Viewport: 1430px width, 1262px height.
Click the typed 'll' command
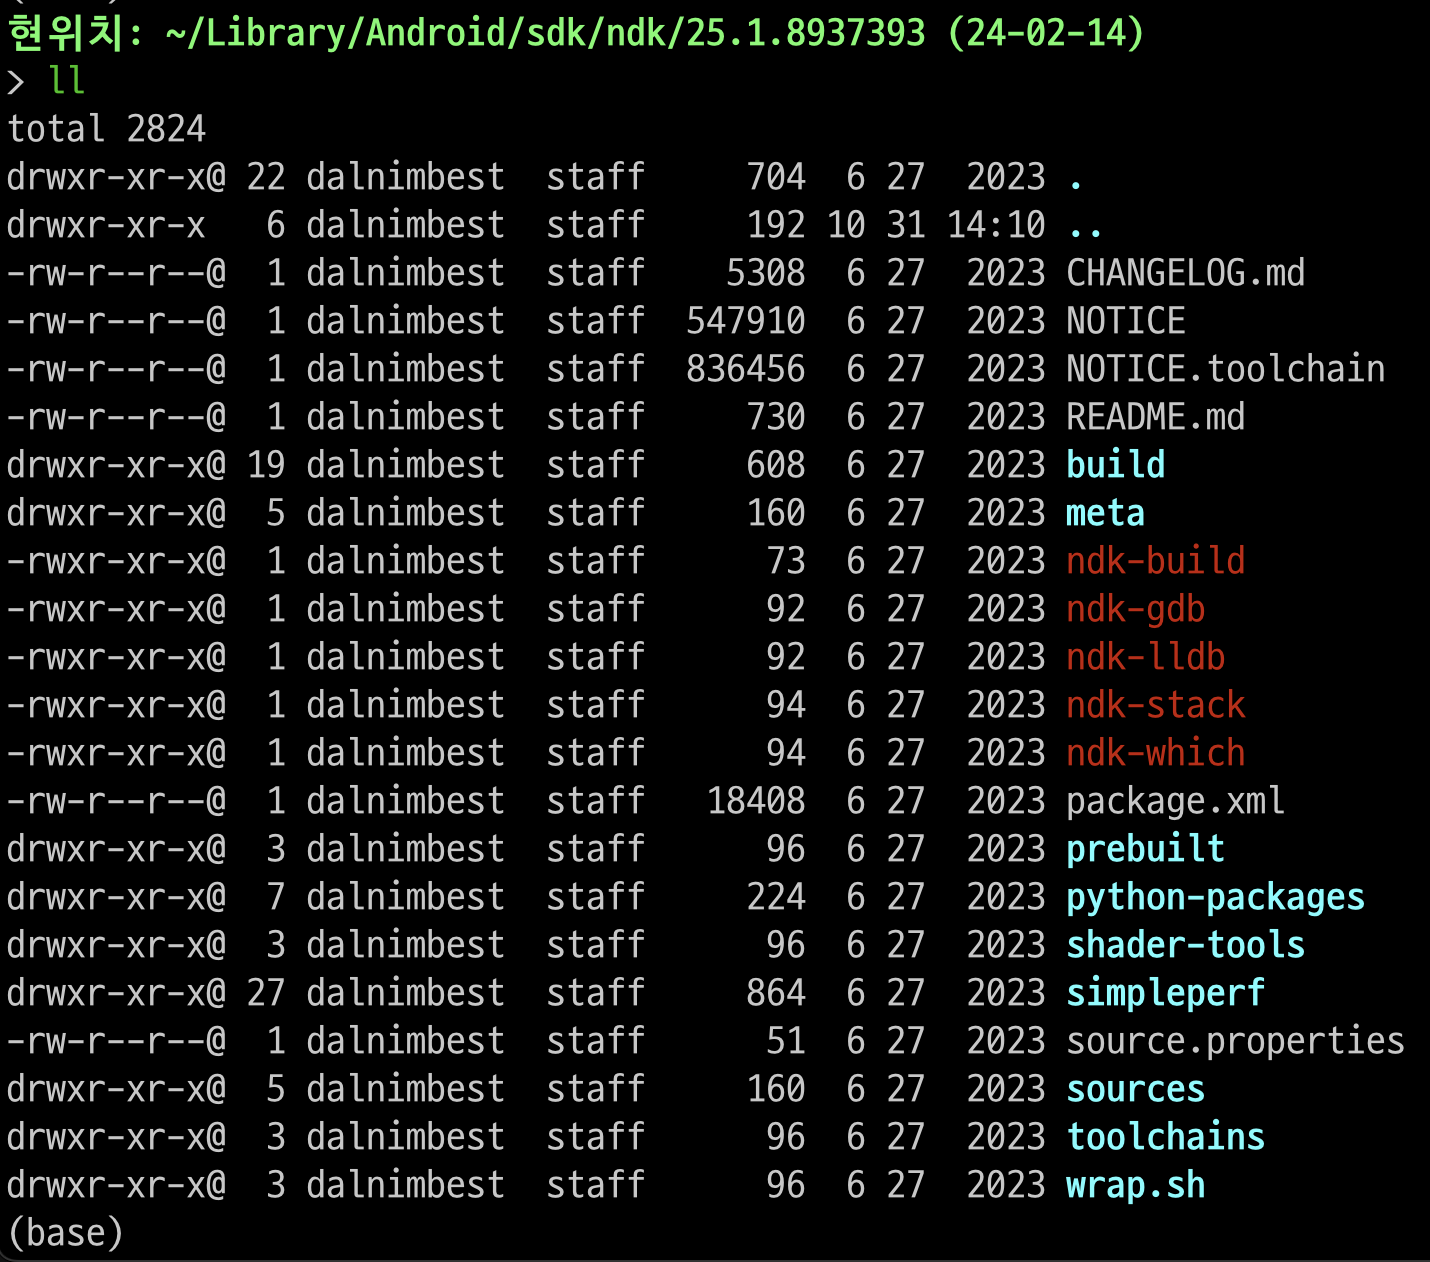(66, 81)
